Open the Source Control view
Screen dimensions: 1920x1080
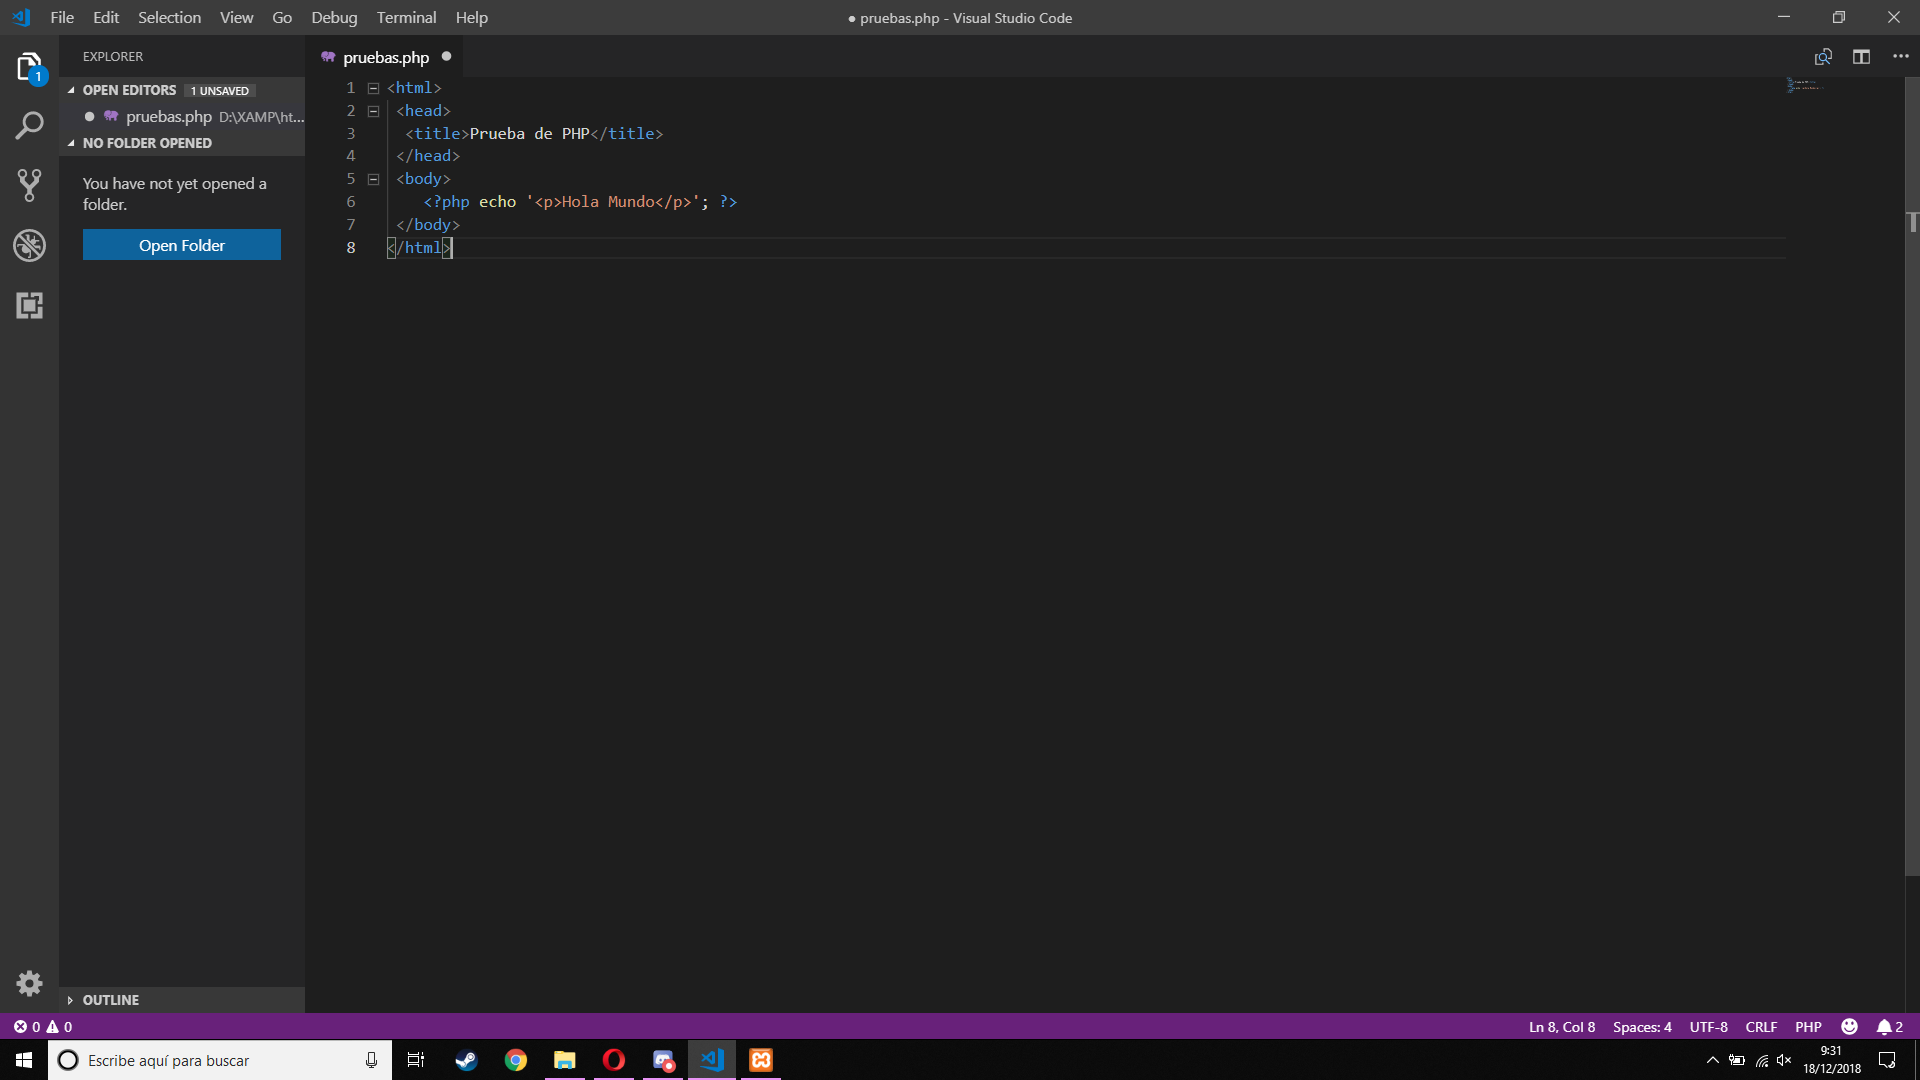(x=29, y=185)
